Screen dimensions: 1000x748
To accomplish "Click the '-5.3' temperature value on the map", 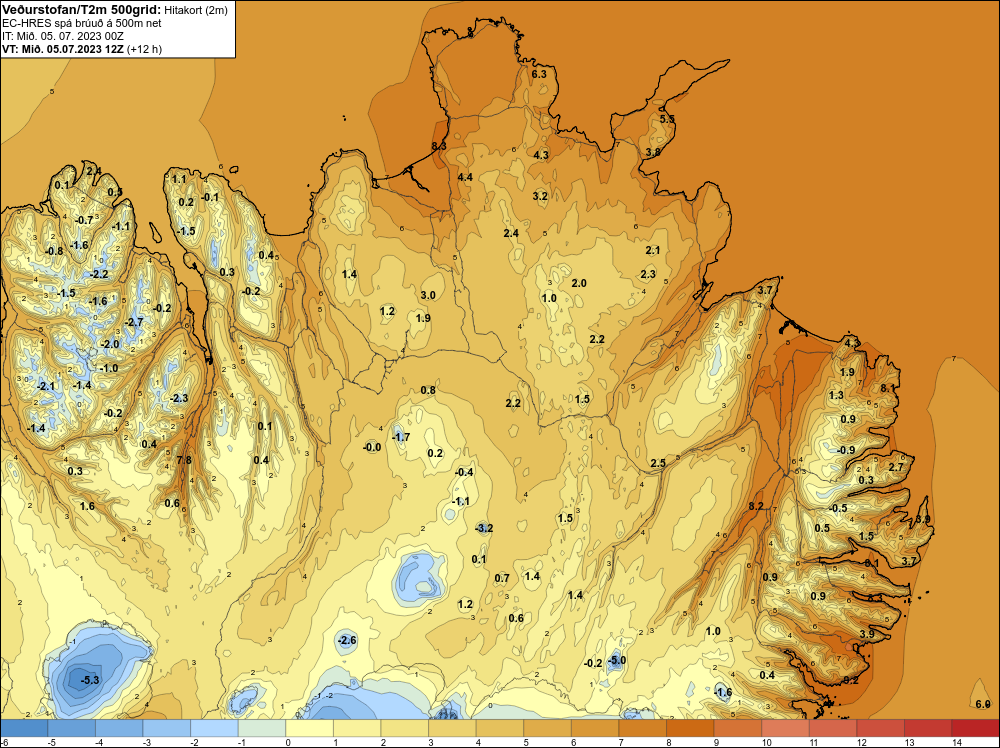I will point(90,680).
